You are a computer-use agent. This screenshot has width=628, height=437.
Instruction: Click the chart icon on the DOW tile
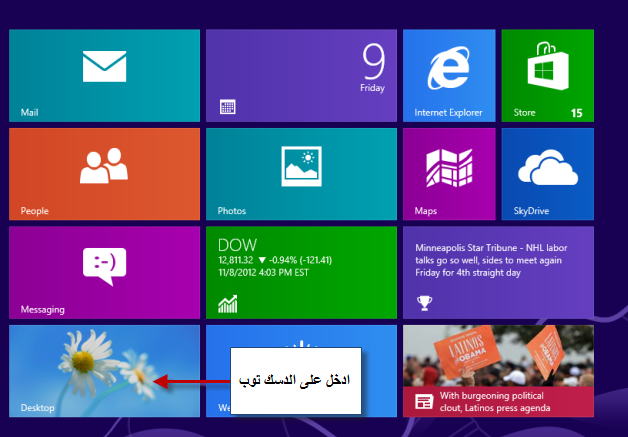tap(227, 303)
